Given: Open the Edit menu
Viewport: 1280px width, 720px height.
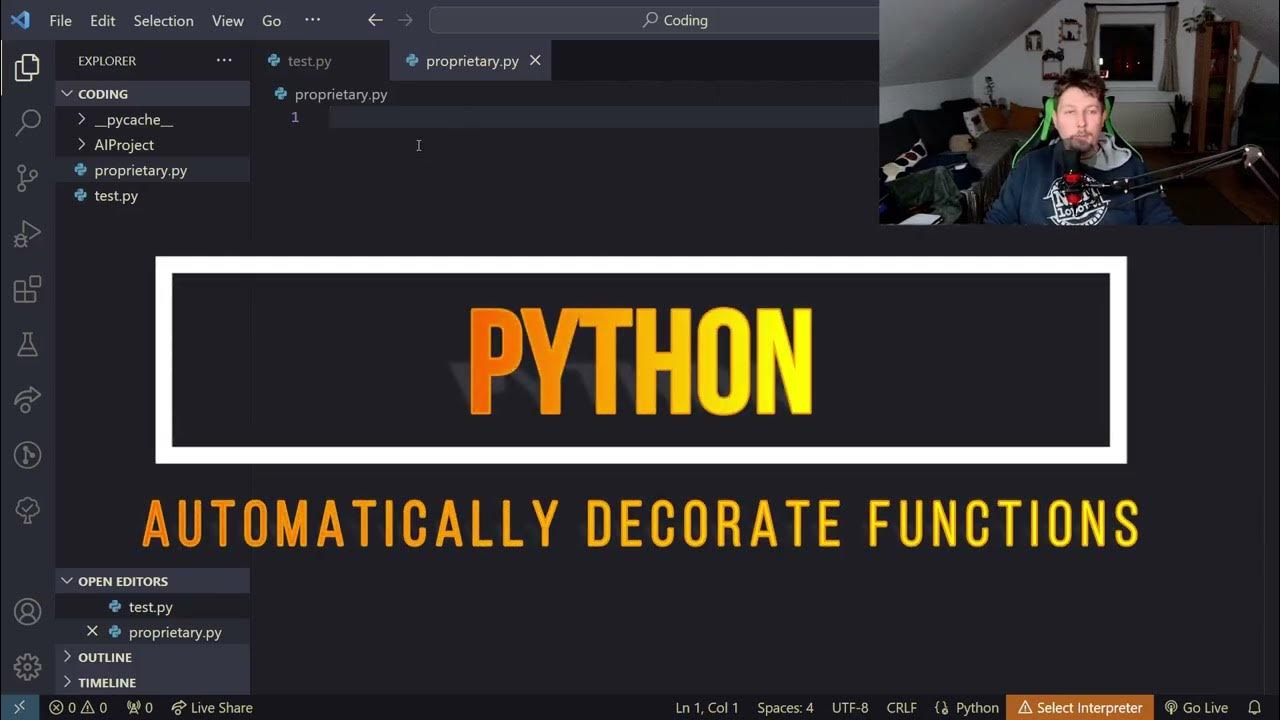Looking at the screenshot, I should coord(102,20).
